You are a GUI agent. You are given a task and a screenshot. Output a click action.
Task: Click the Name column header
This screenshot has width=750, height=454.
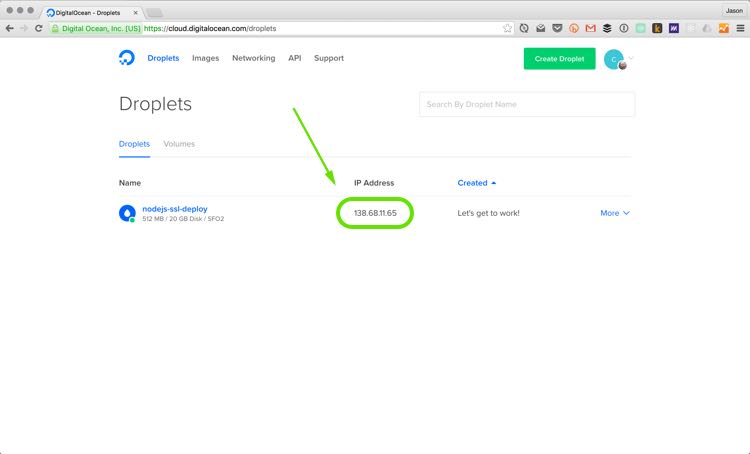130,183
